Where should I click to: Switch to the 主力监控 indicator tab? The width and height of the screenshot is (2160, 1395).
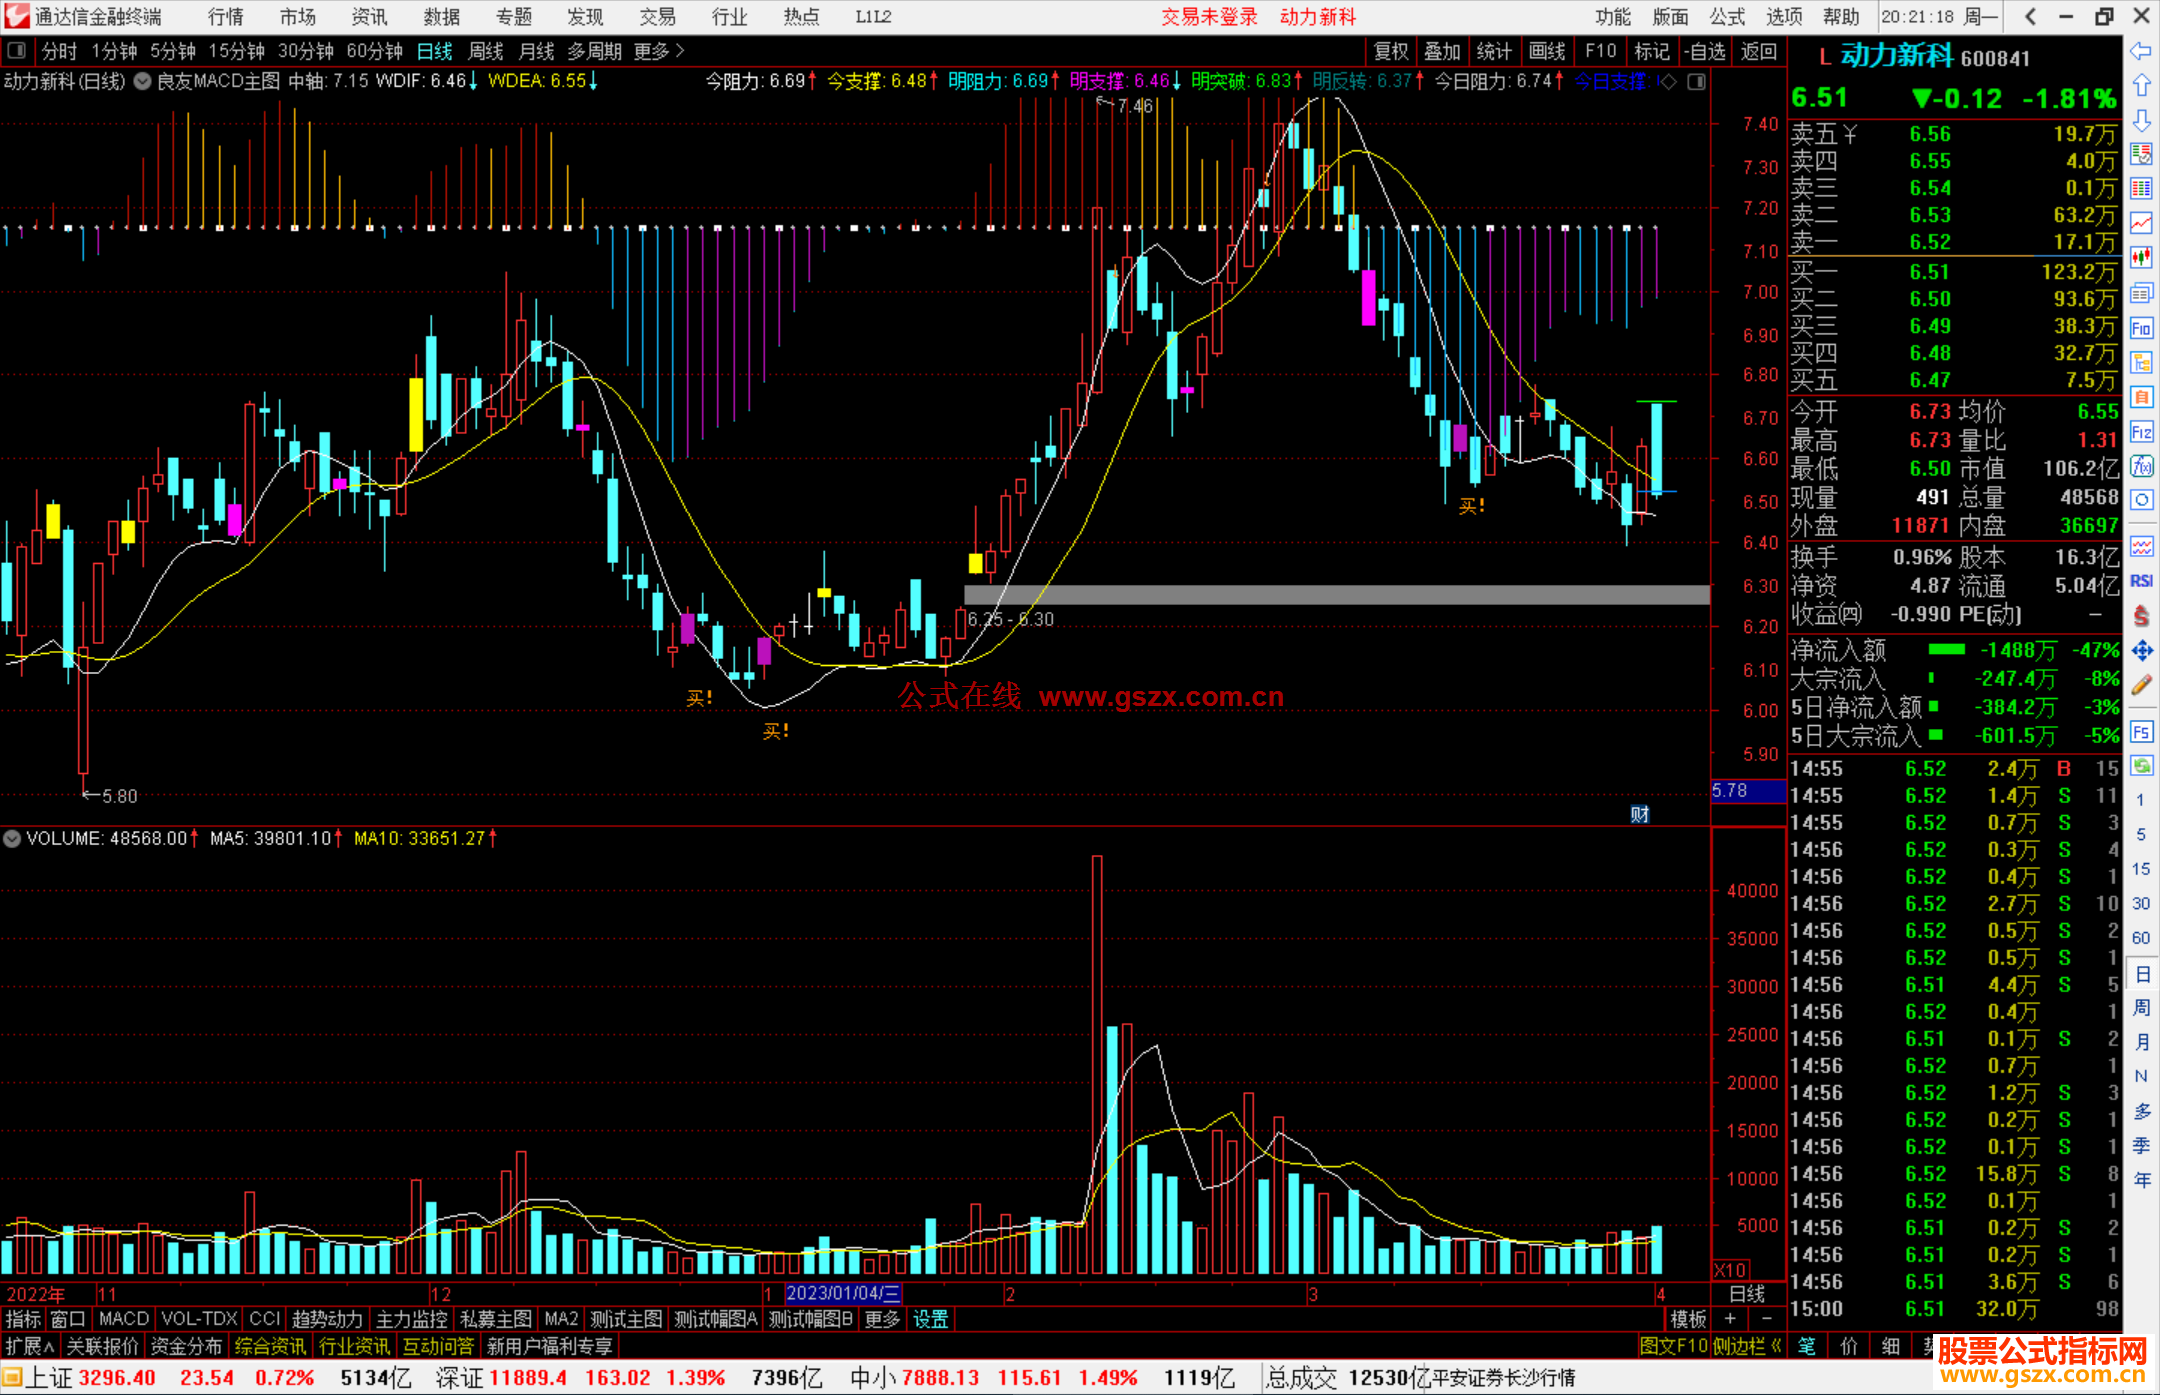[411, 1319]
